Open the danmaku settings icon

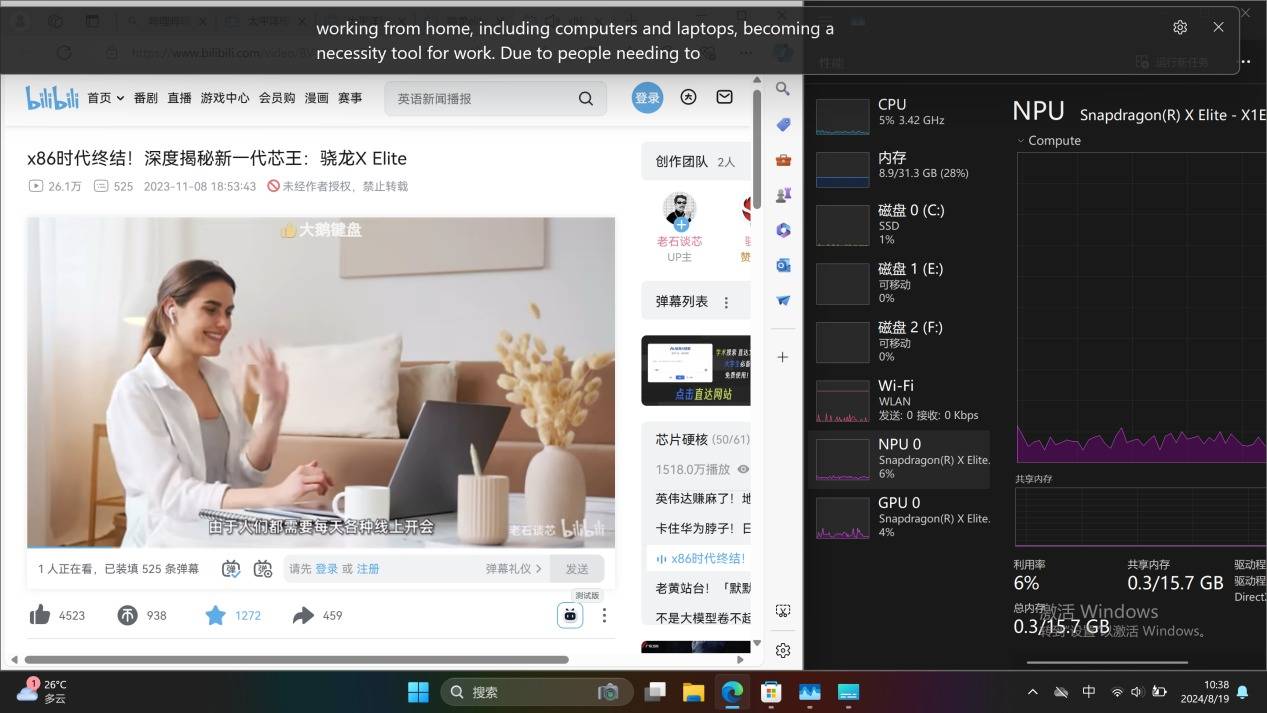tap(263, 569)
